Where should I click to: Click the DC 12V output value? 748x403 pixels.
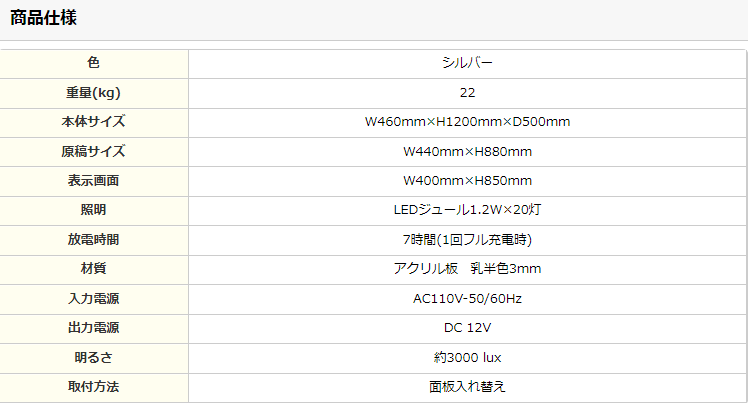[x=467, y=328]
